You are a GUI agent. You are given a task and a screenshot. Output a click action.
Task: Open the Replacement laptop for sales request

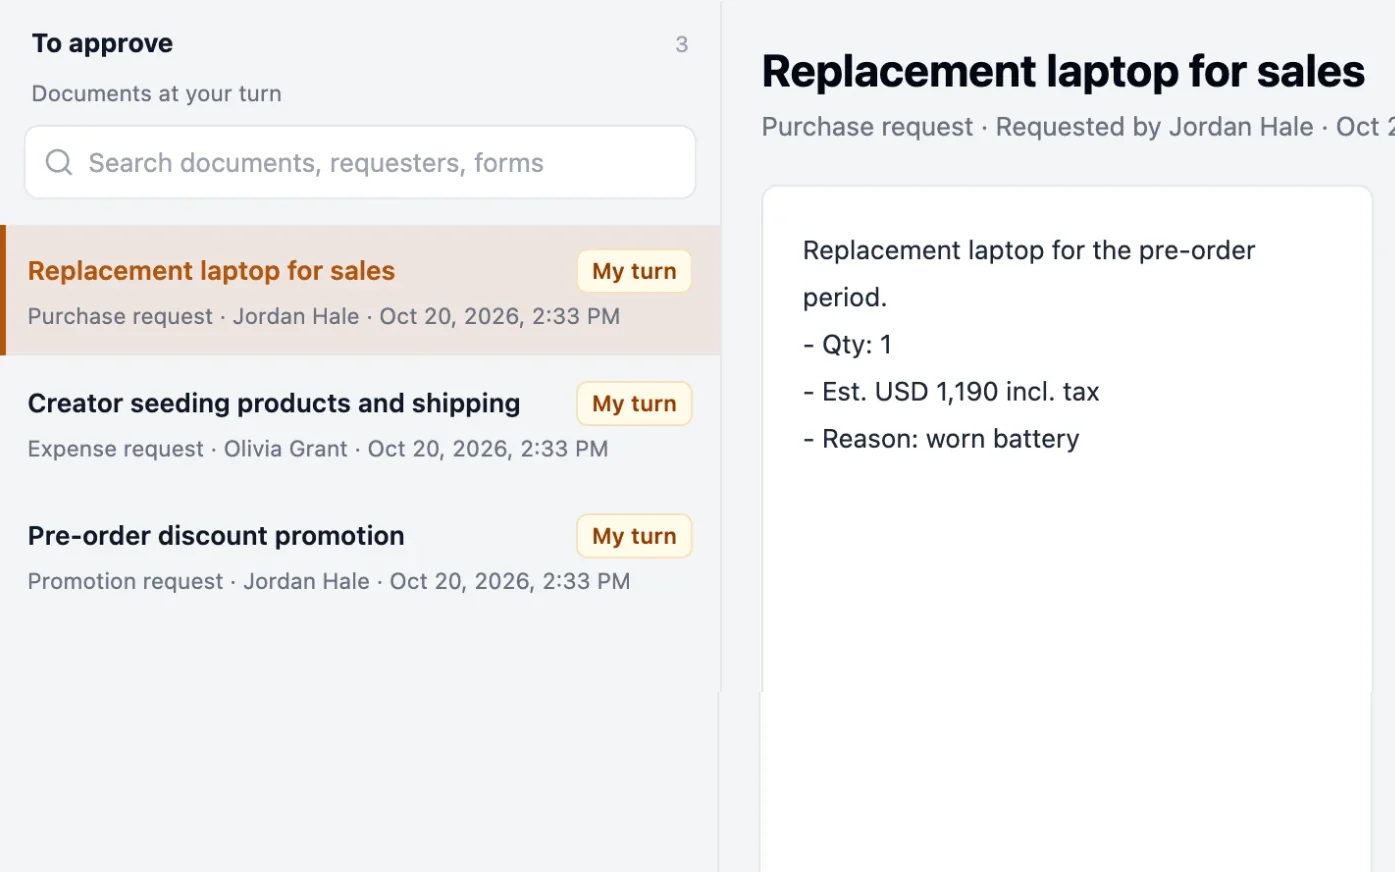[360, 290]
